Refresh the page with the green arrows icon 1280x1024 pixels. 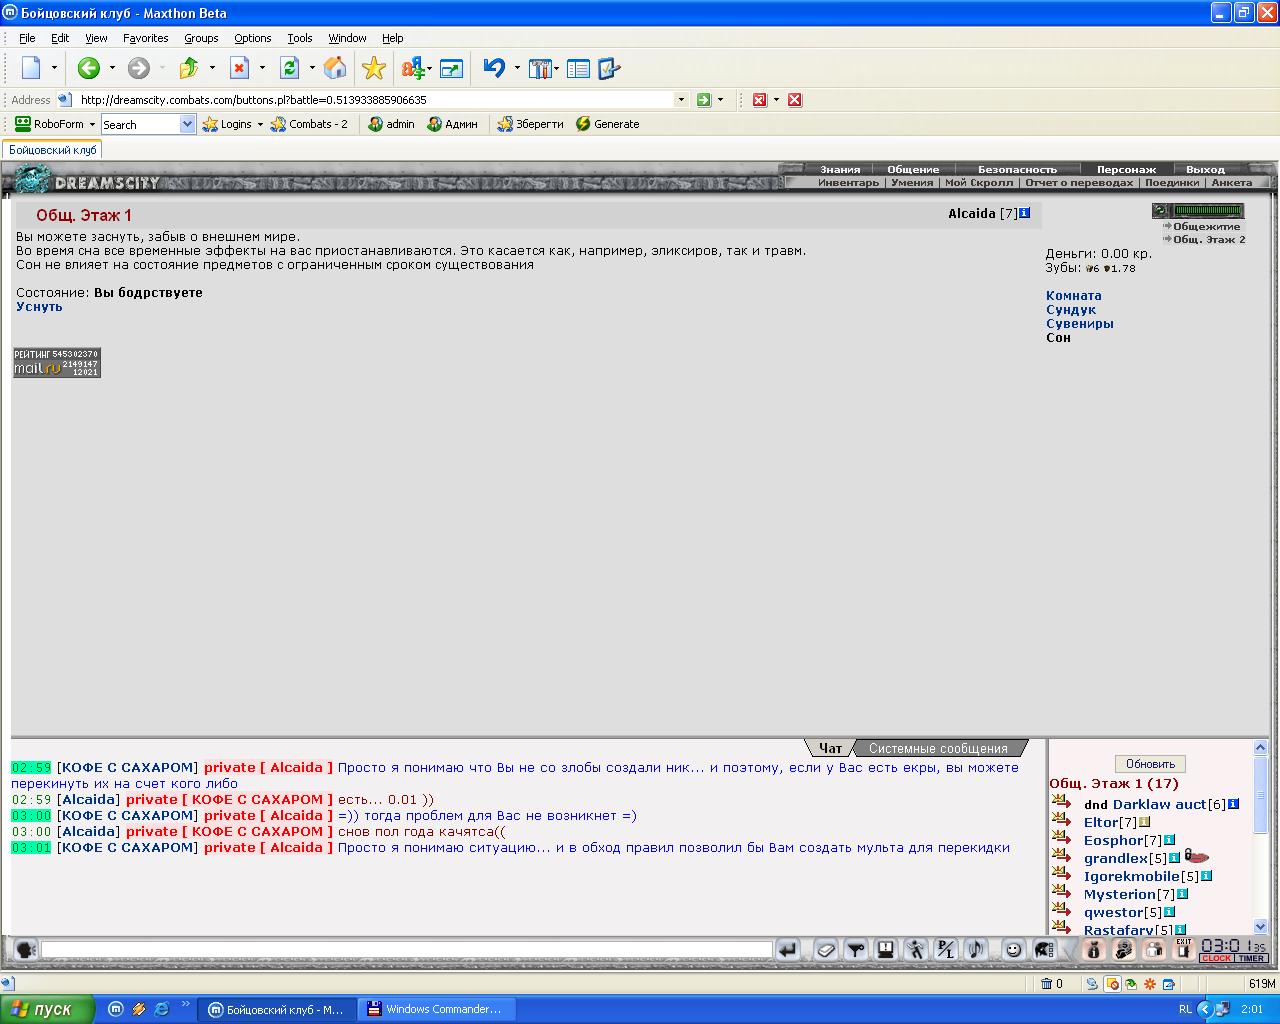(289, 68)
